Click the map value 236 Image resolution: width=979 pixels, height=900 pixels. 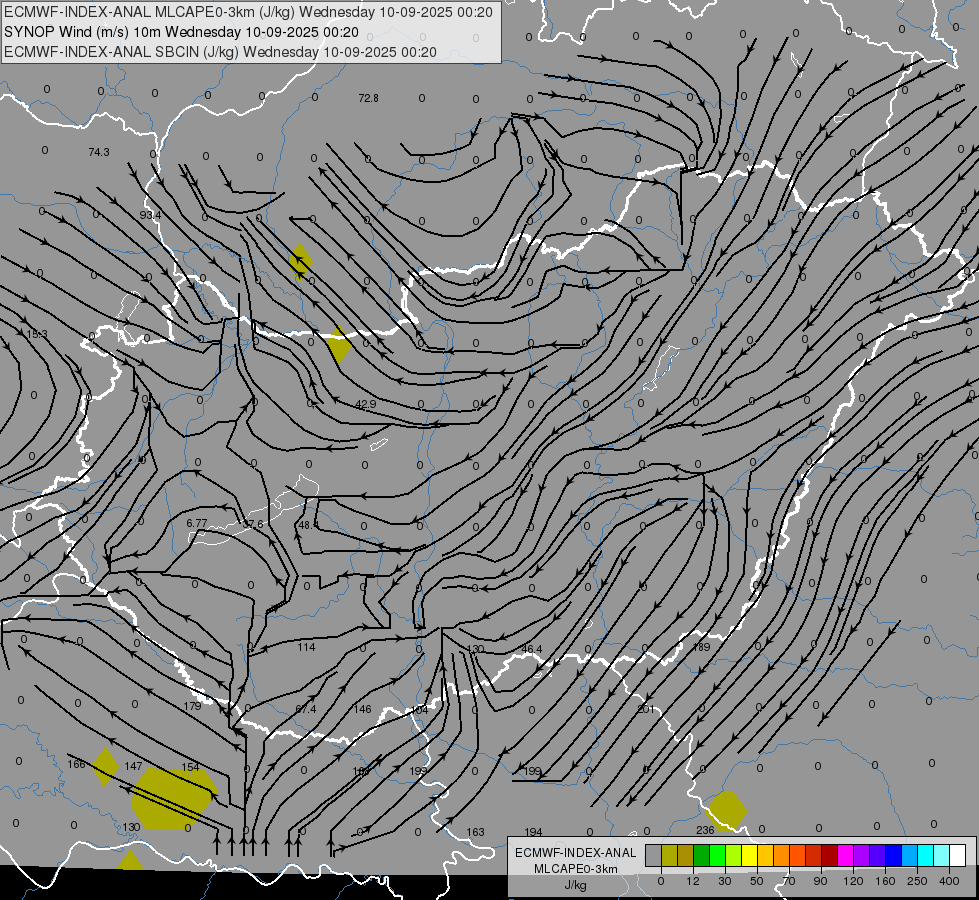(704, 830)
